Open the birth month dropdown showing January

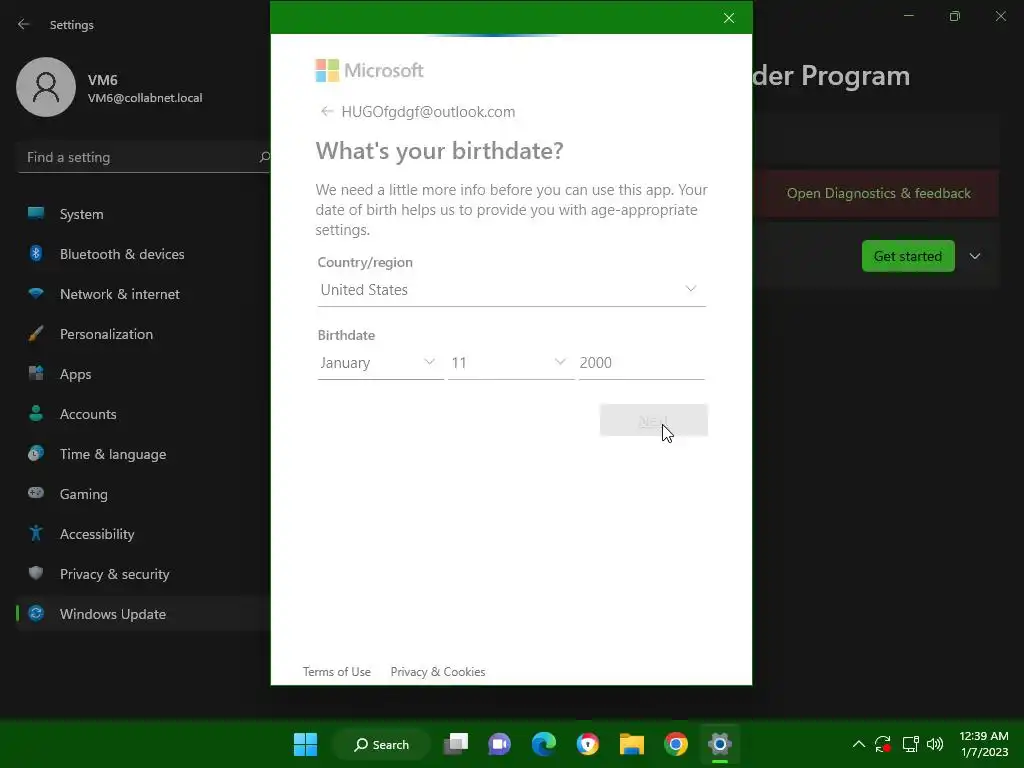380,362
